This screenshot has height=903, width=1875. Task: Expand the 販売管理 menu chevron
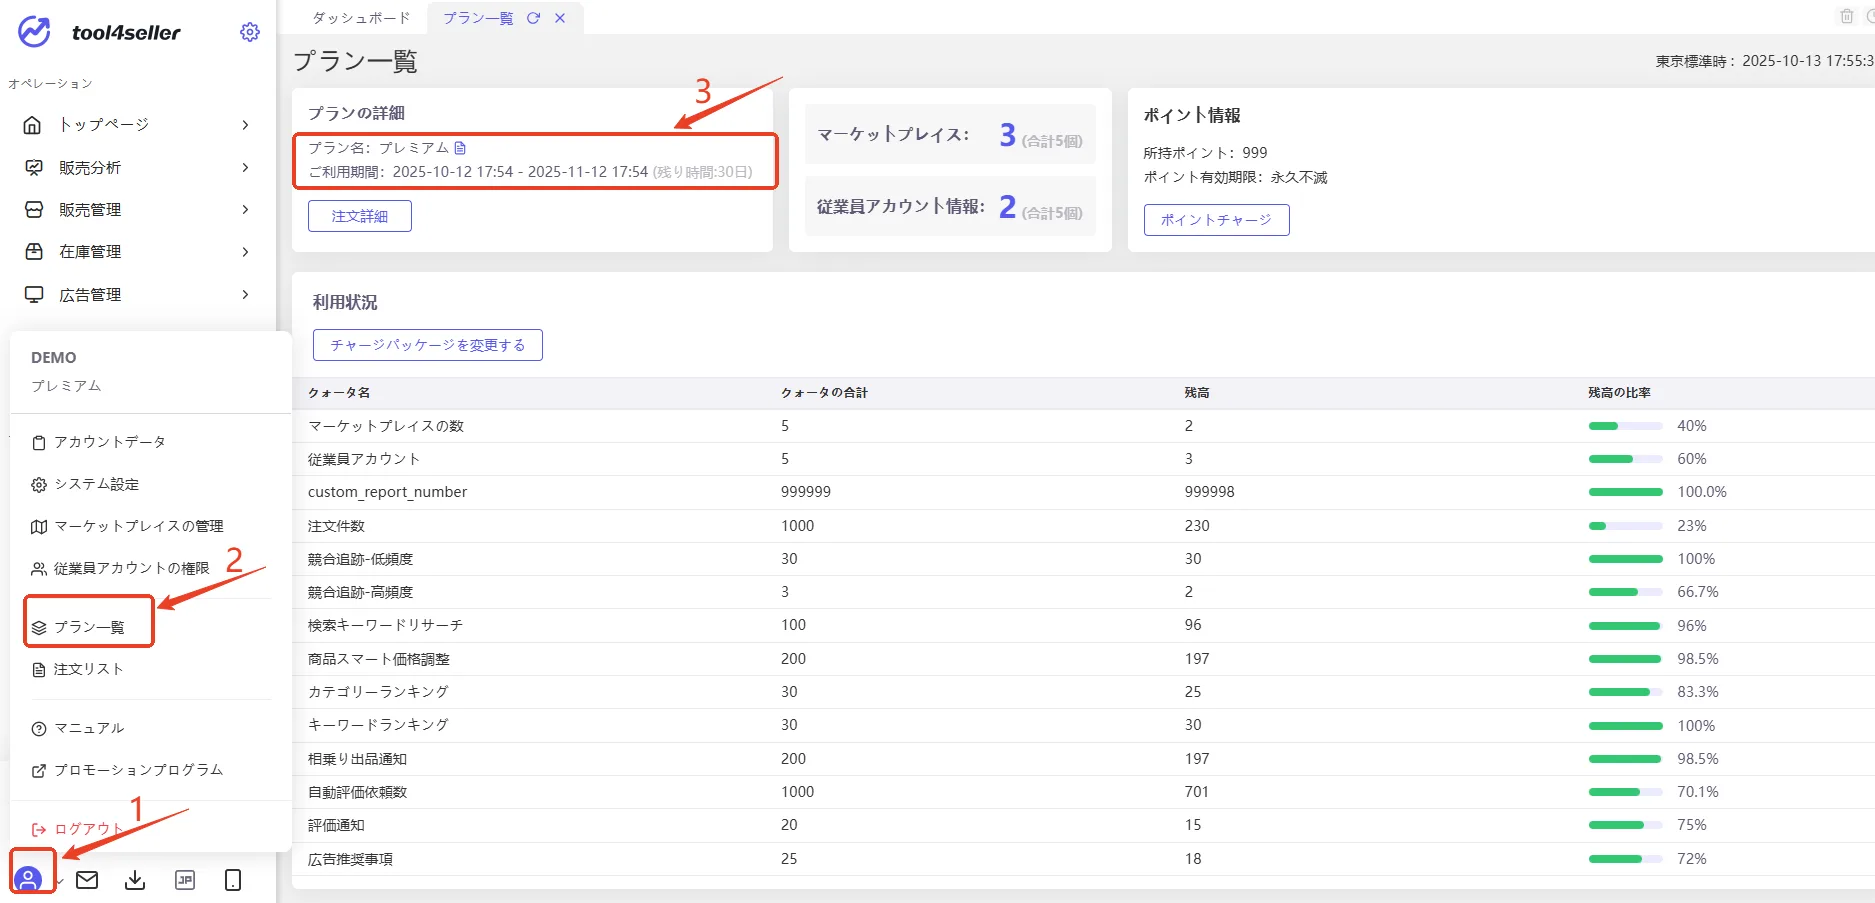pyautogui.click(x=245, y=209)
